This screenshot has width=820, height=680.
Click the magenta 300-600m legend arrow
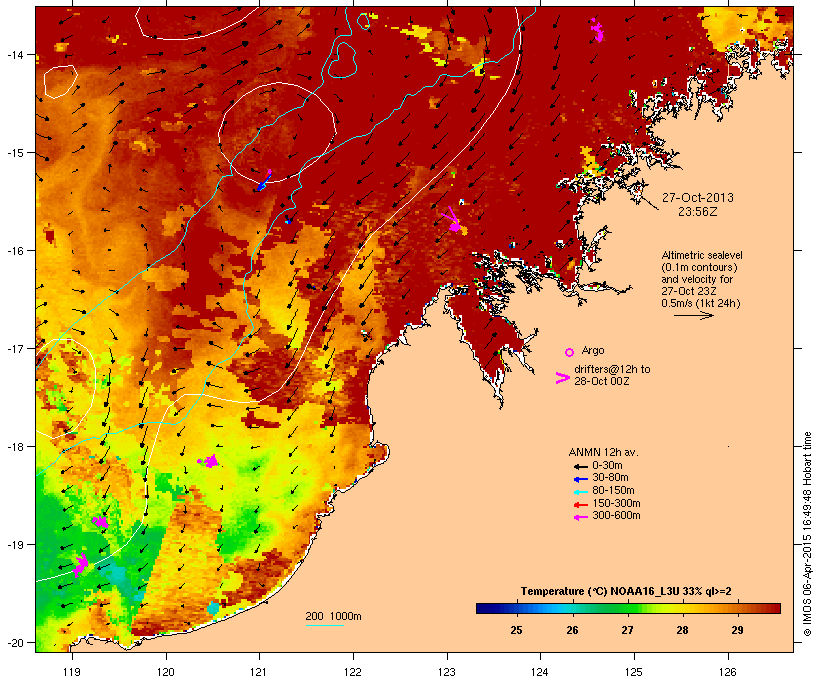pyautogui.click(x=580, y=517)
